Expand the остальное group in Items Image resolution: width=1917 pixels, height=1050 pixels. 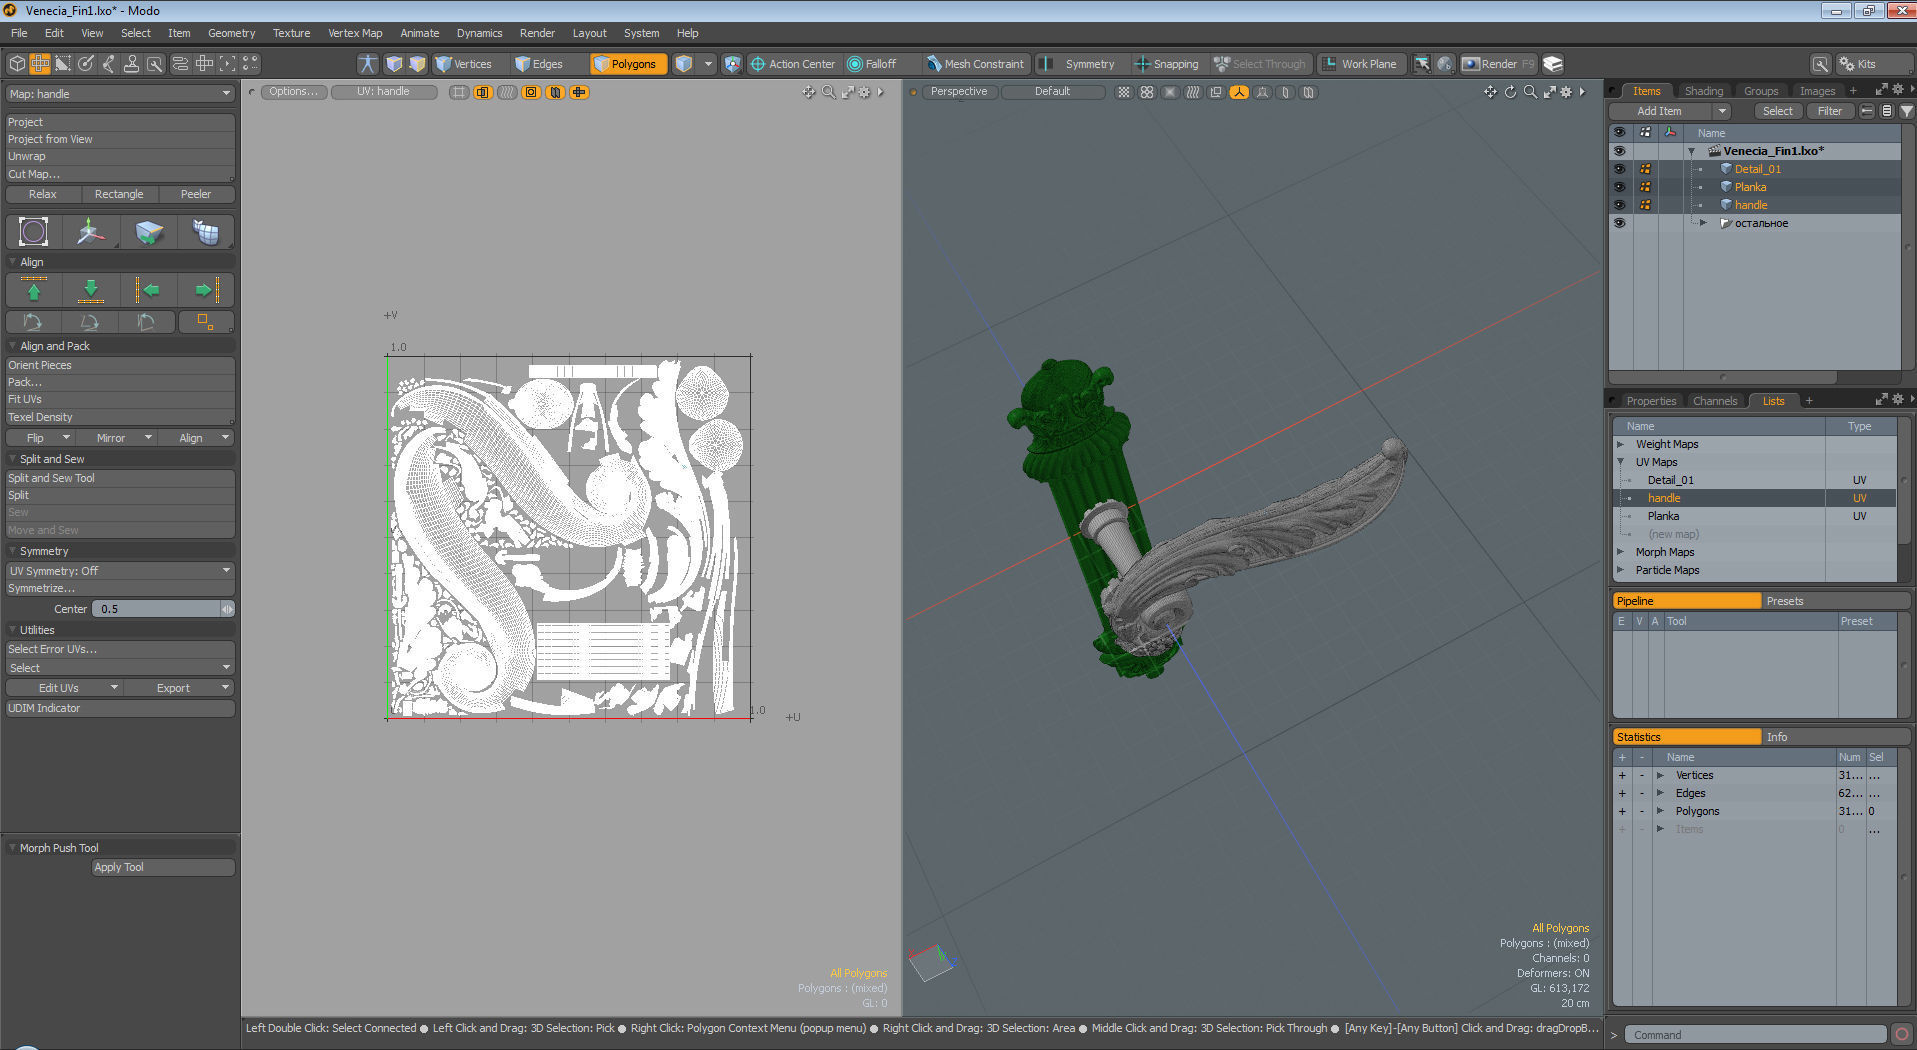tap(1704, 223)
